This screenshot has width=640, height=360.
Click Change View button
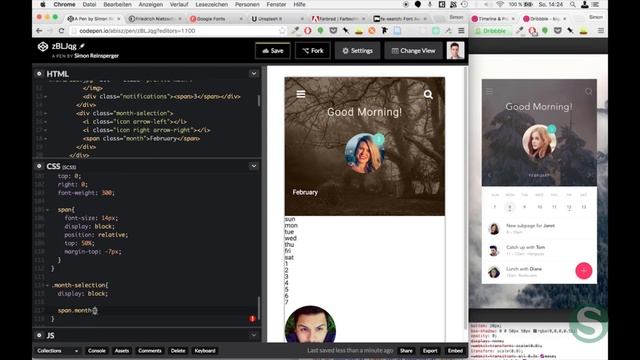tap(413, 51)
